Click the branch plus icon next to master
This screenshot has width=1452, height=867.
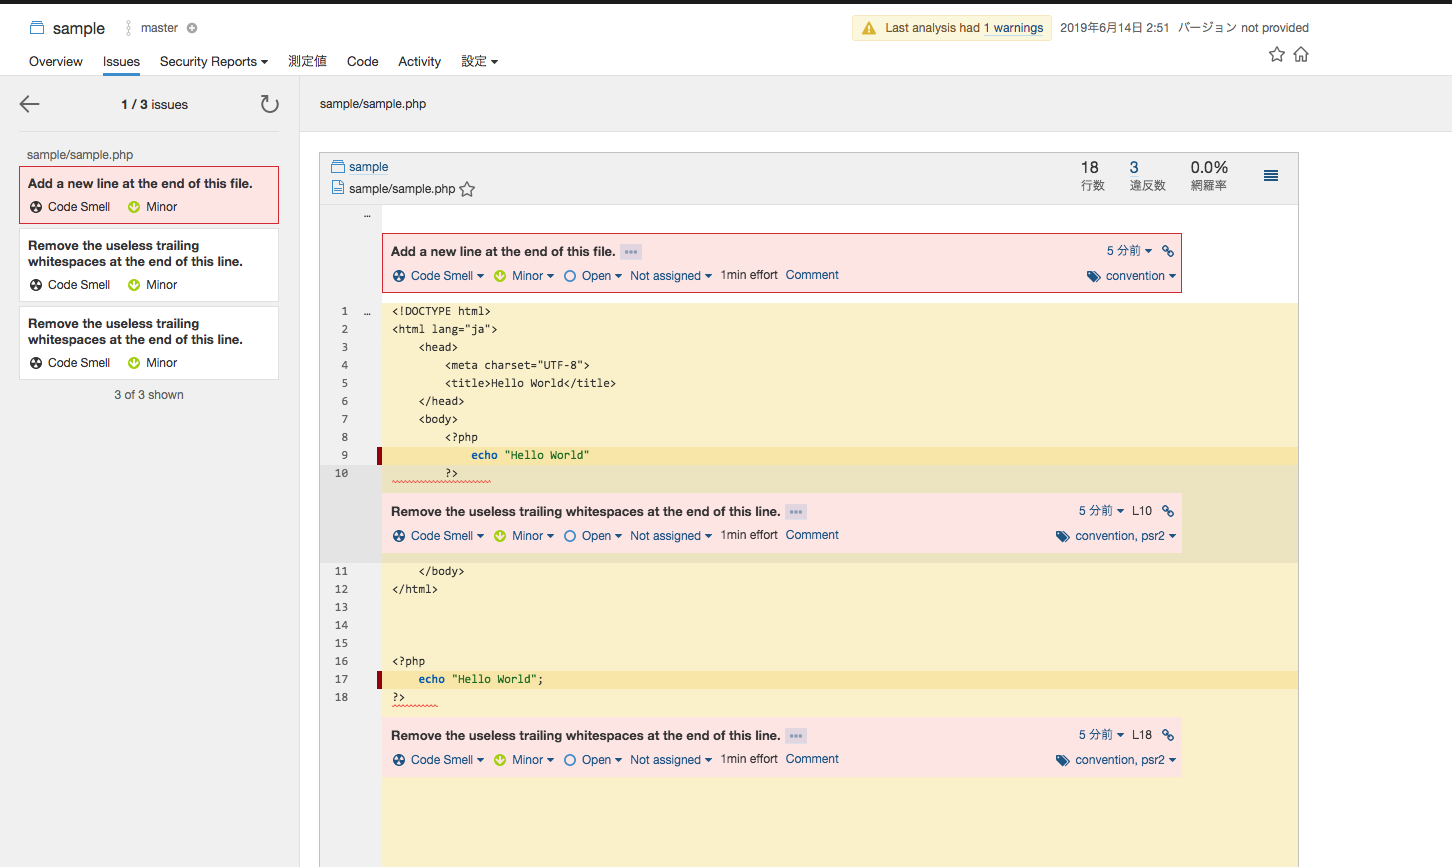tap(192, 28)
